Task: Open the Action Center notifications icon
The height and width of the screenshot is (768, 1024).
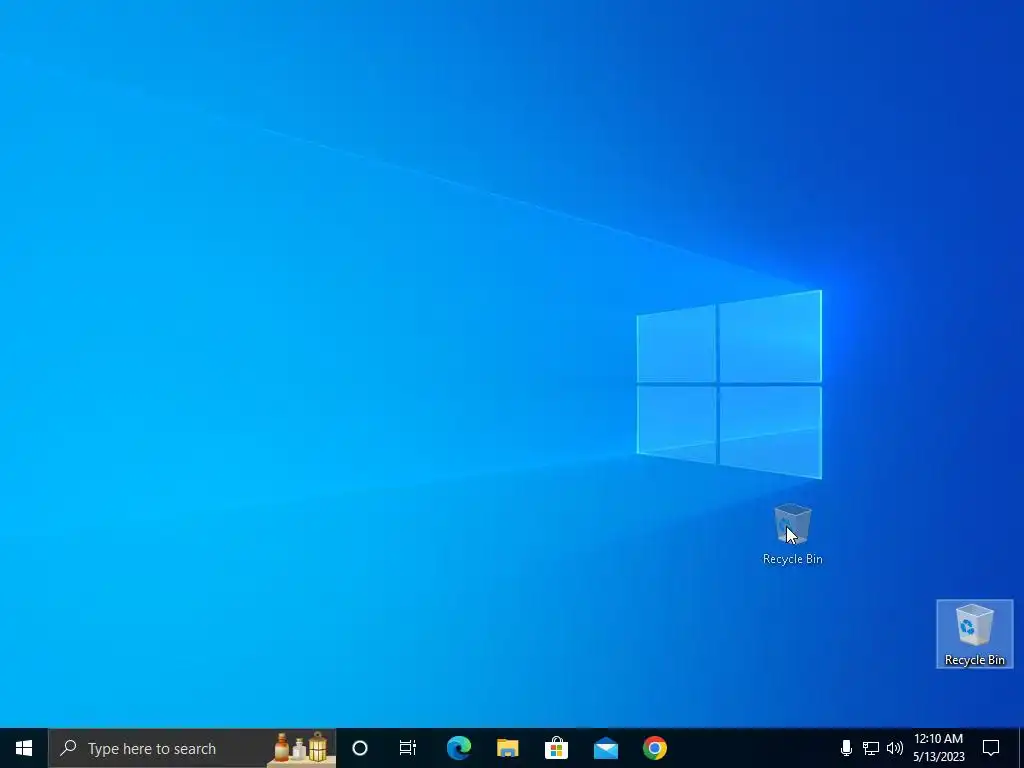Action: pyautogui.click(x=991, y=748)
